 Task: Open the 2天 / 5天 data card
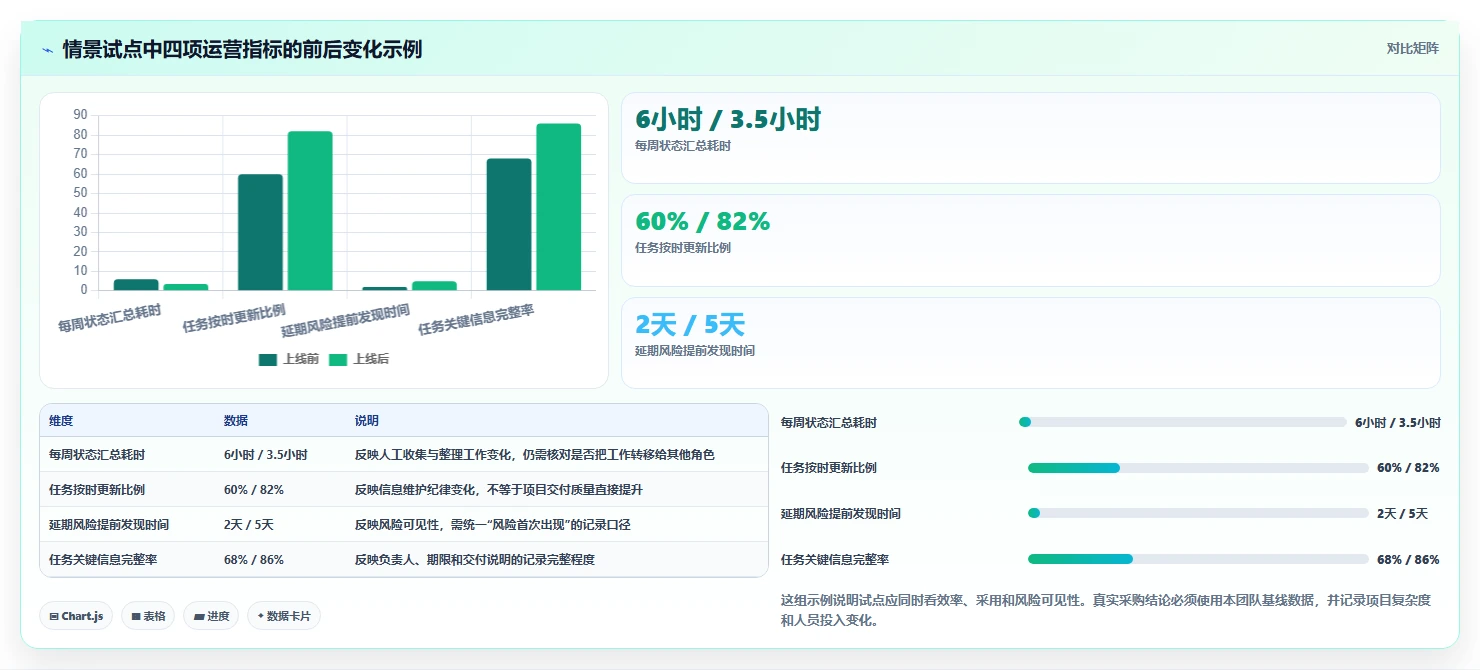point(1031,343)
